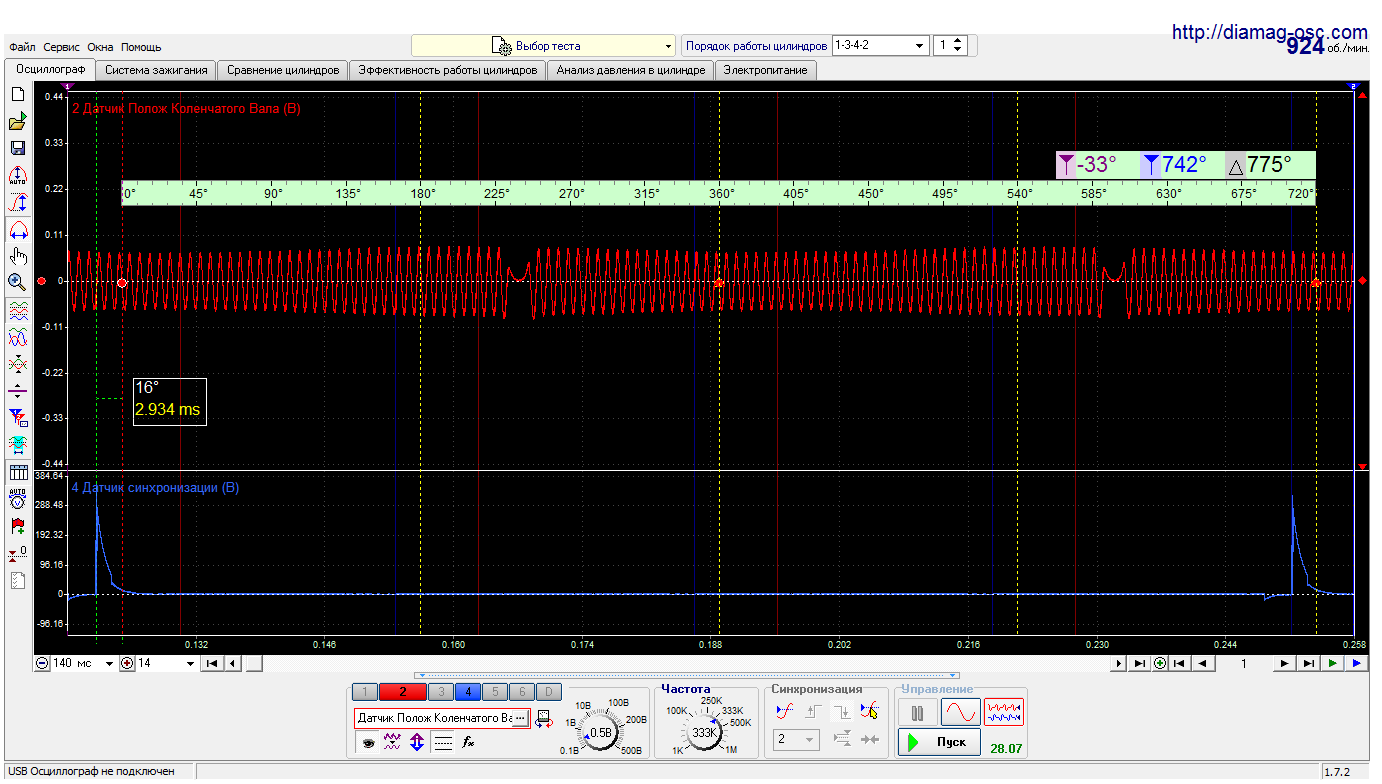Click the voltage range knob showing 0.5В
Viewport: 1382px width, 784px height.
(x=601, y=733)
